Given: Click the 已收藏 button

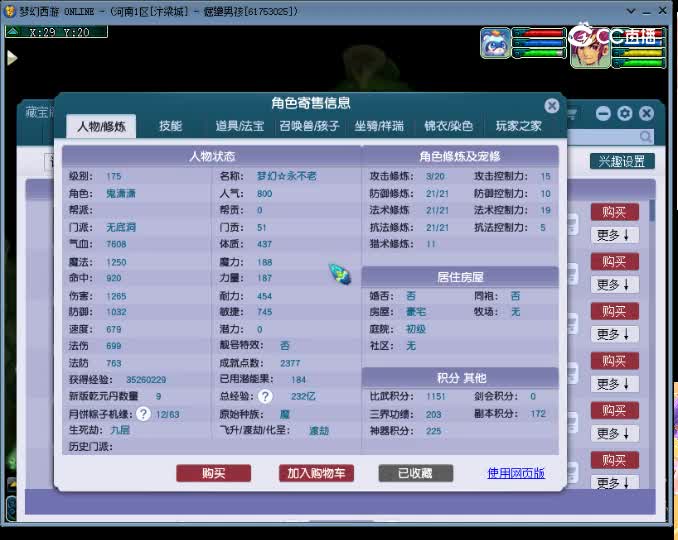Looking at the screenshot, I should 416,473.
